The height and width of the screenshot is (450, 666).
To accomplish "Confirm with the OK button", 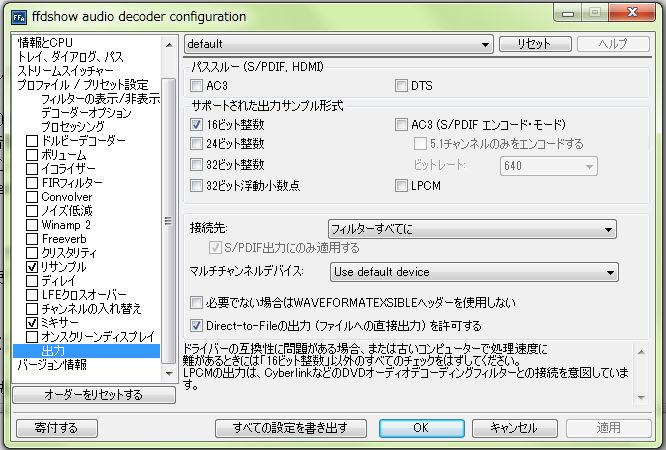I will [x=421, y=428].
